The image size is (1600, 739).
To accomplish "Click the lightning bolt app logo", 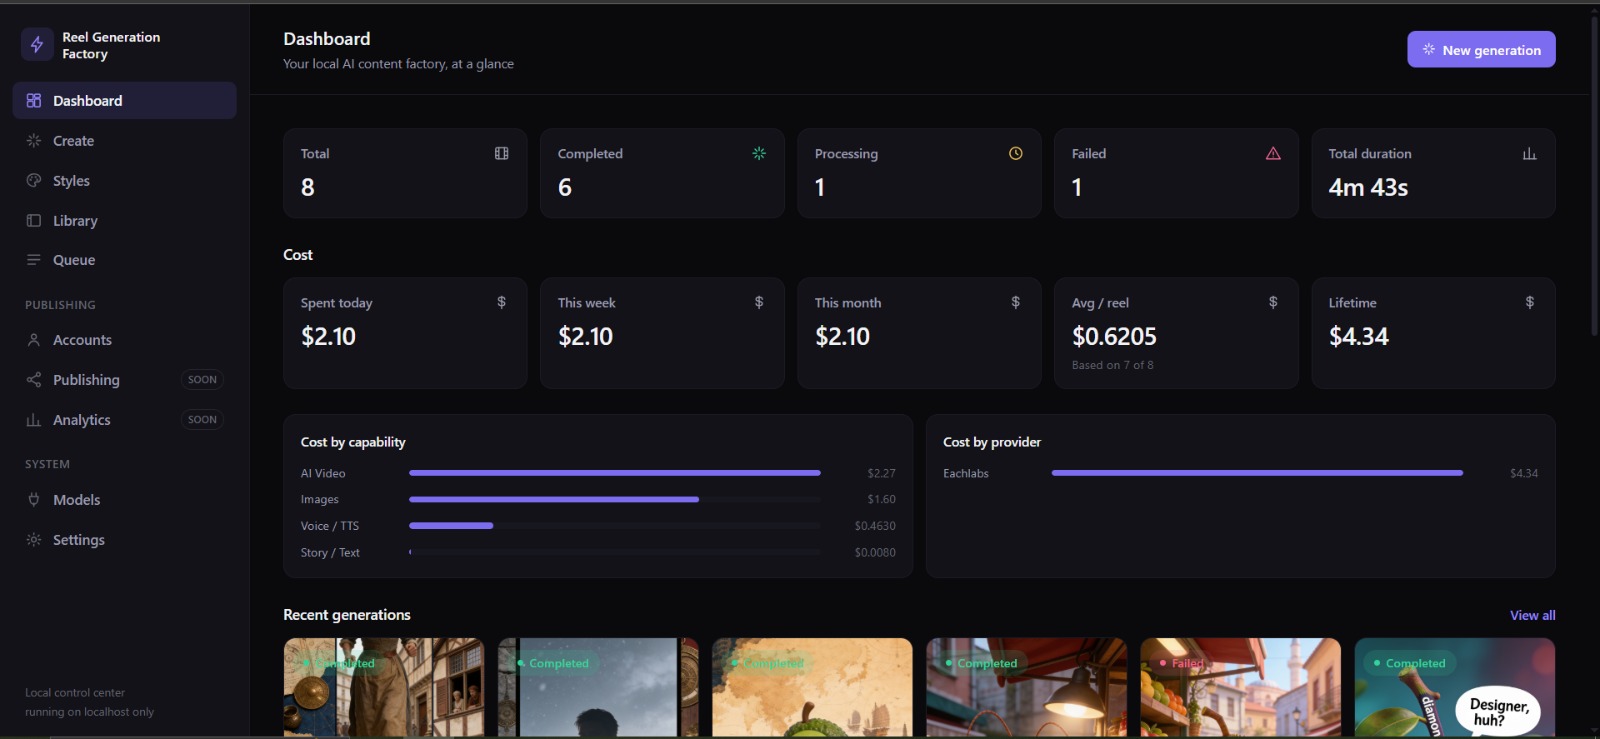I will click(x=37, y=44).
